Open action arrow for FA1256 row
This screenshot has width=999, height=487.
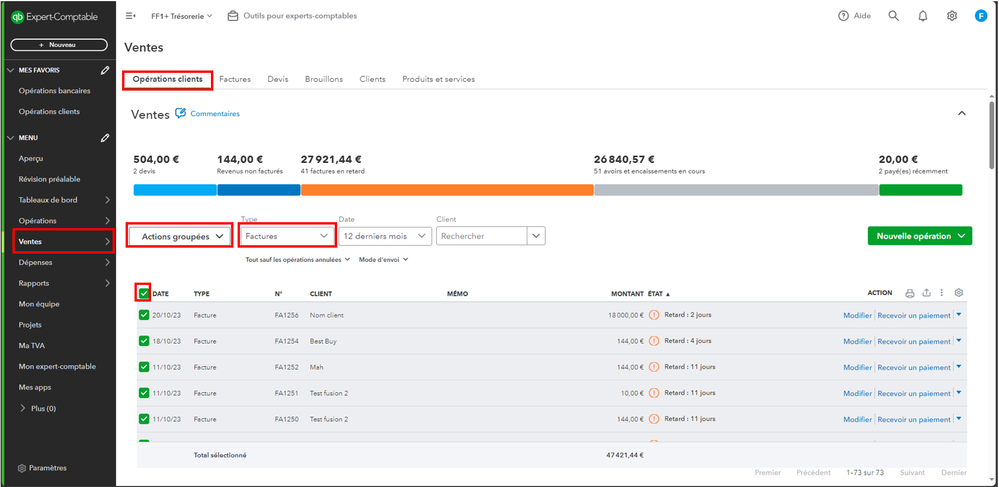coord(959,314)
